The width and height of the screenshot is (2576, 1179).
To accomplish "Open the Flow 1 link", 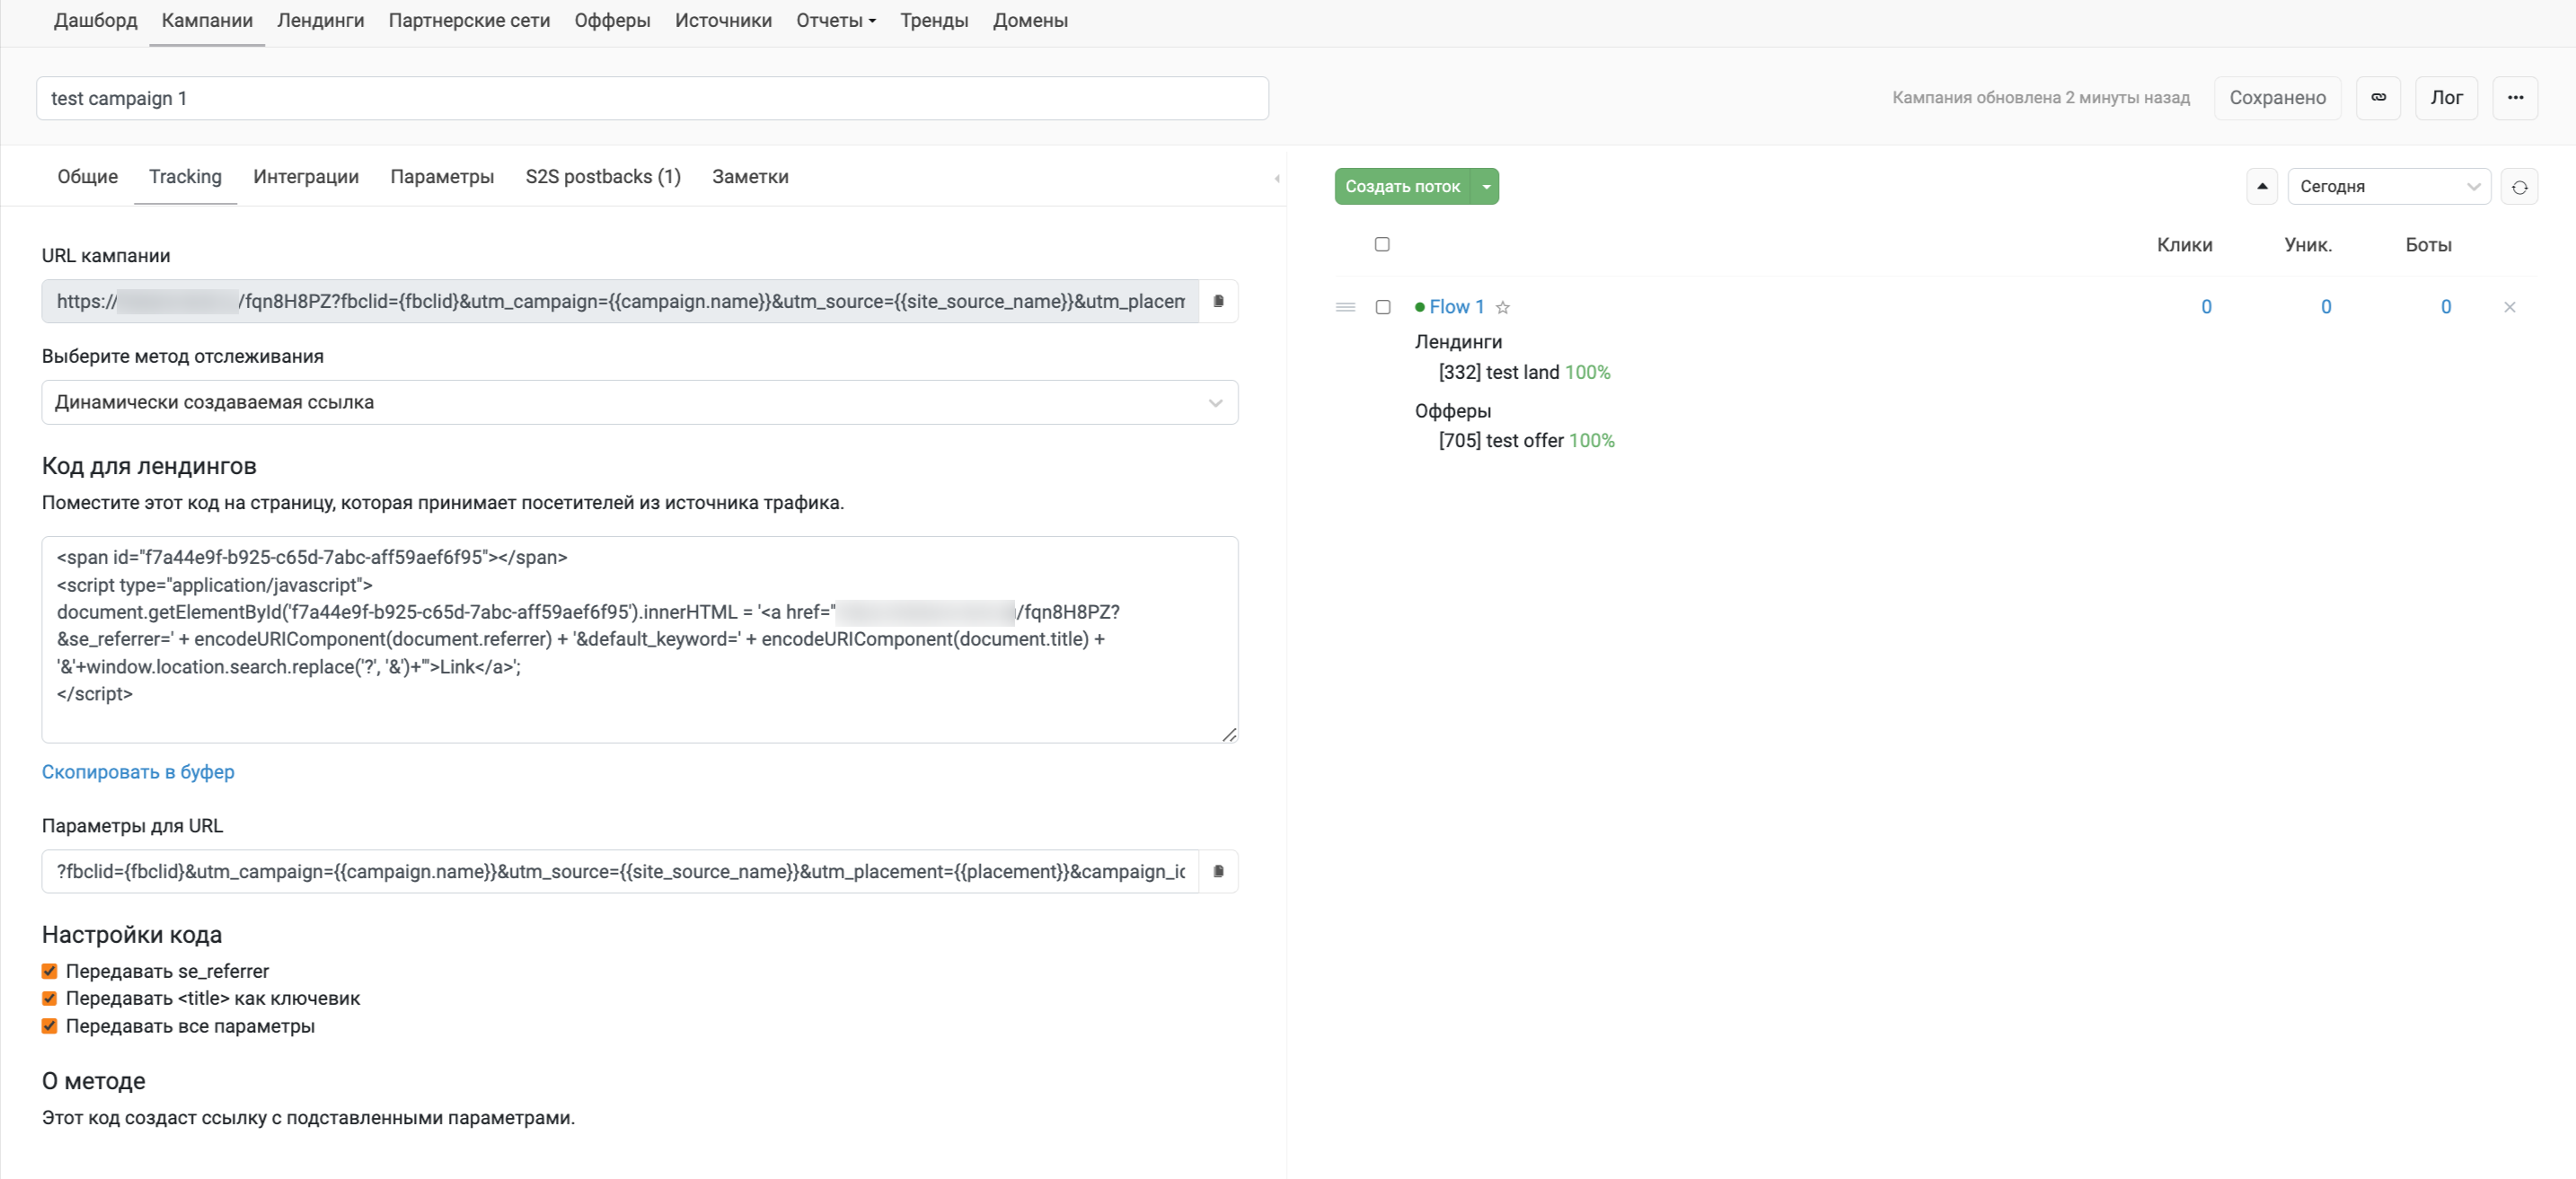I will pyautogui.click(x=1456, y=307).
